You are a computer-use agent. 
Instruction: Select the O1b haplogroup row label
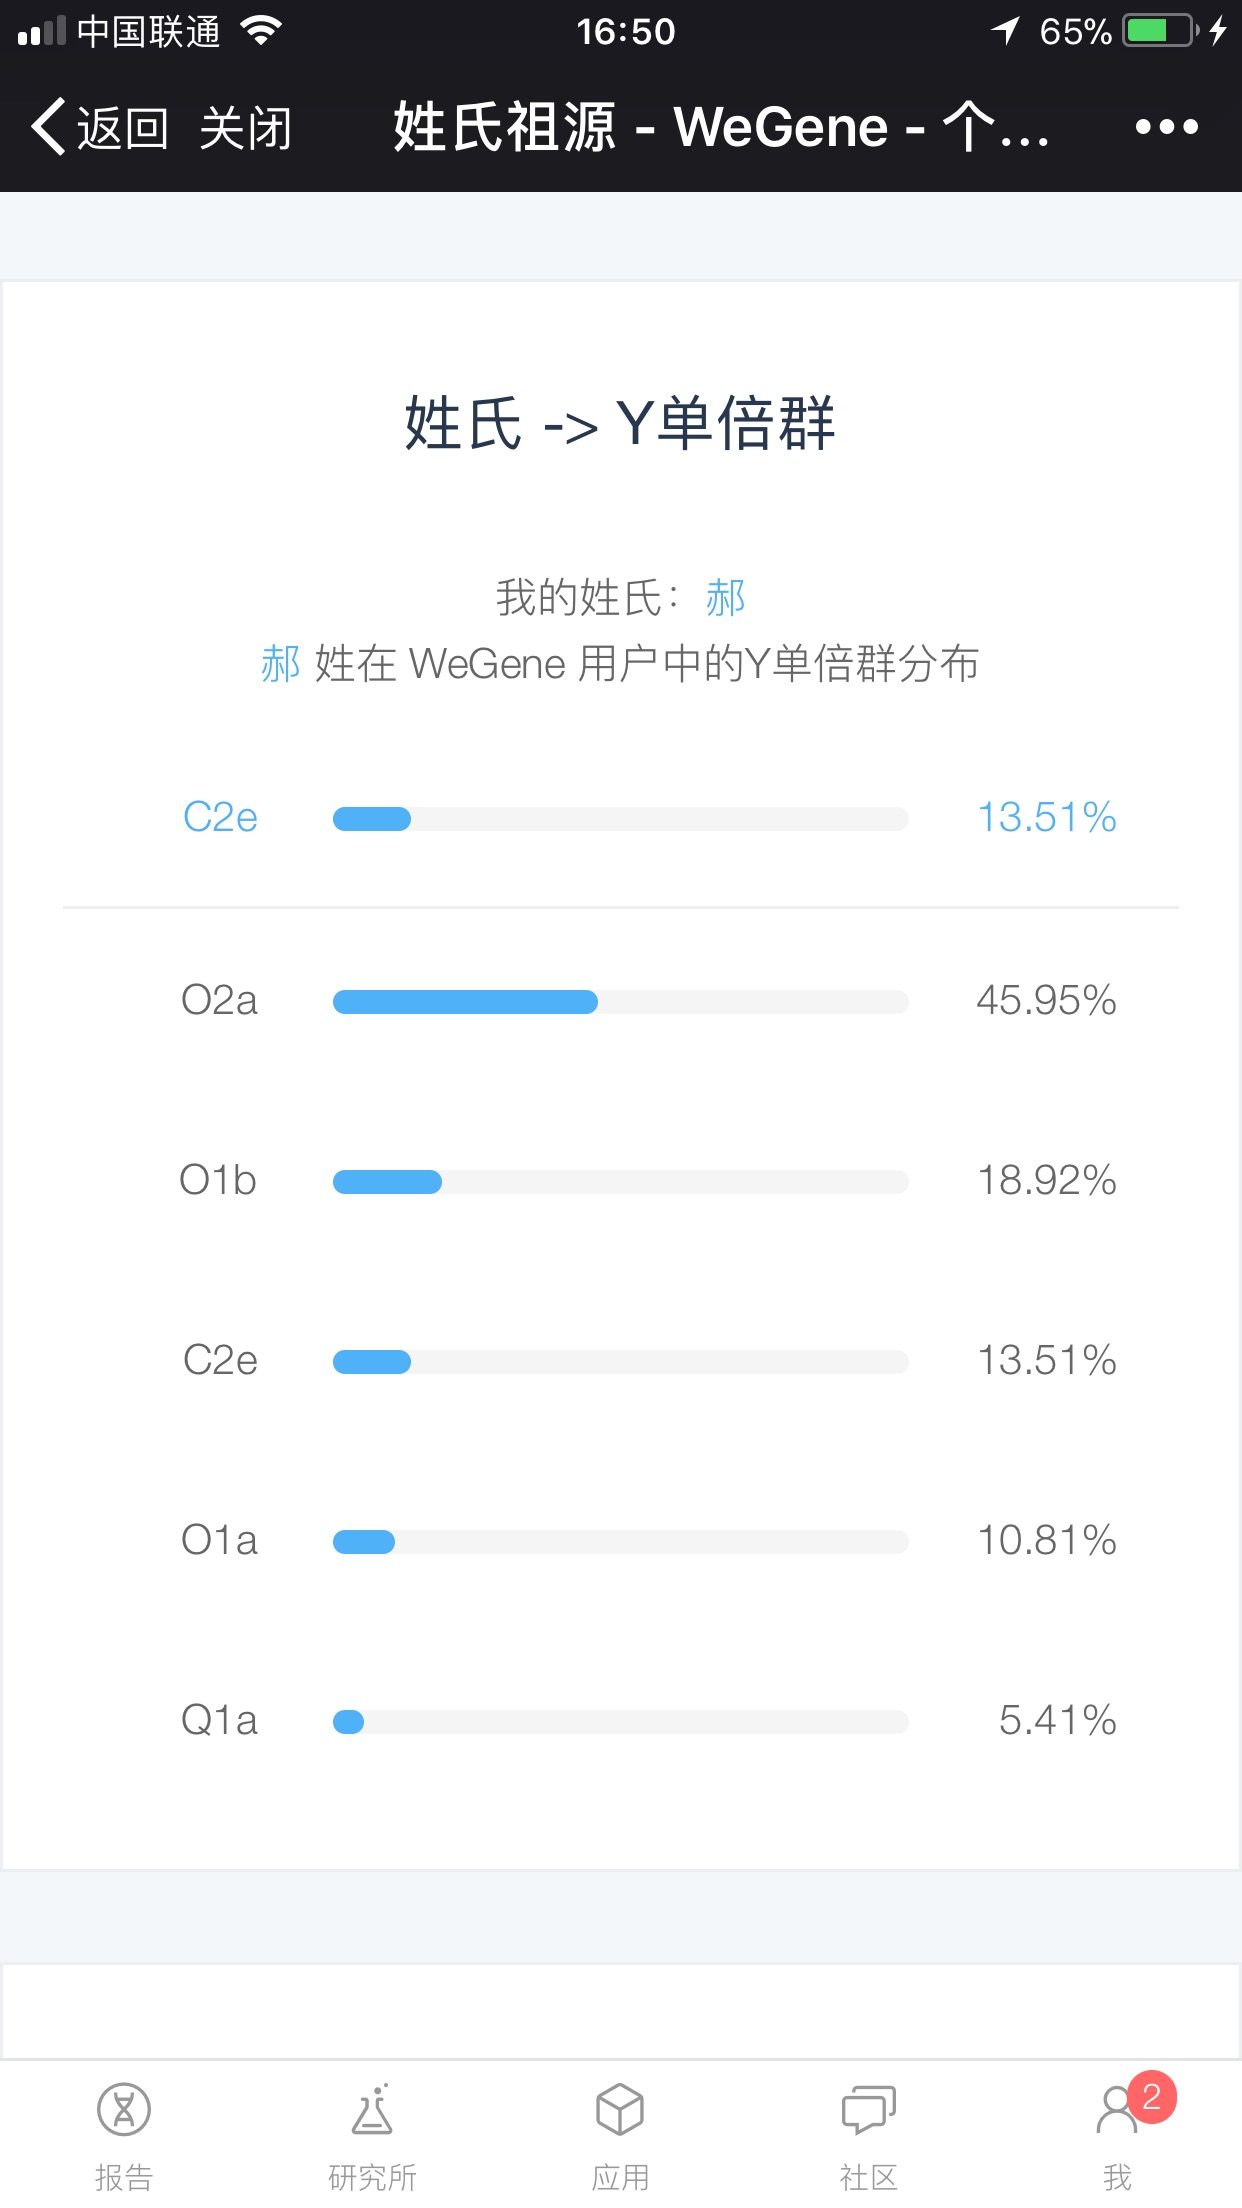[x=218, y=1181]
